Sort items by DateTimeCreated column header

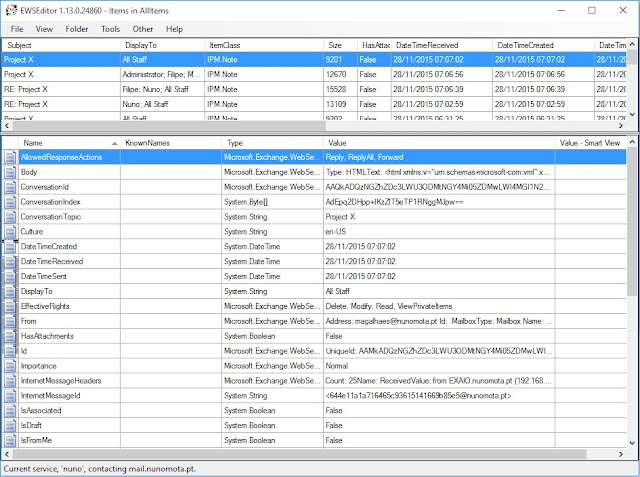(x=543, y=45)
